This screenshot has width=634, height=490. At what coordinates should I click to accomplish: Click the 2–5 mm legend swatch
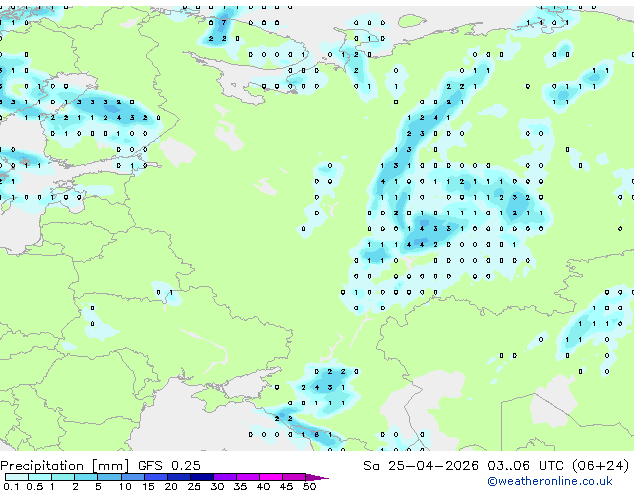click(86, 477)
